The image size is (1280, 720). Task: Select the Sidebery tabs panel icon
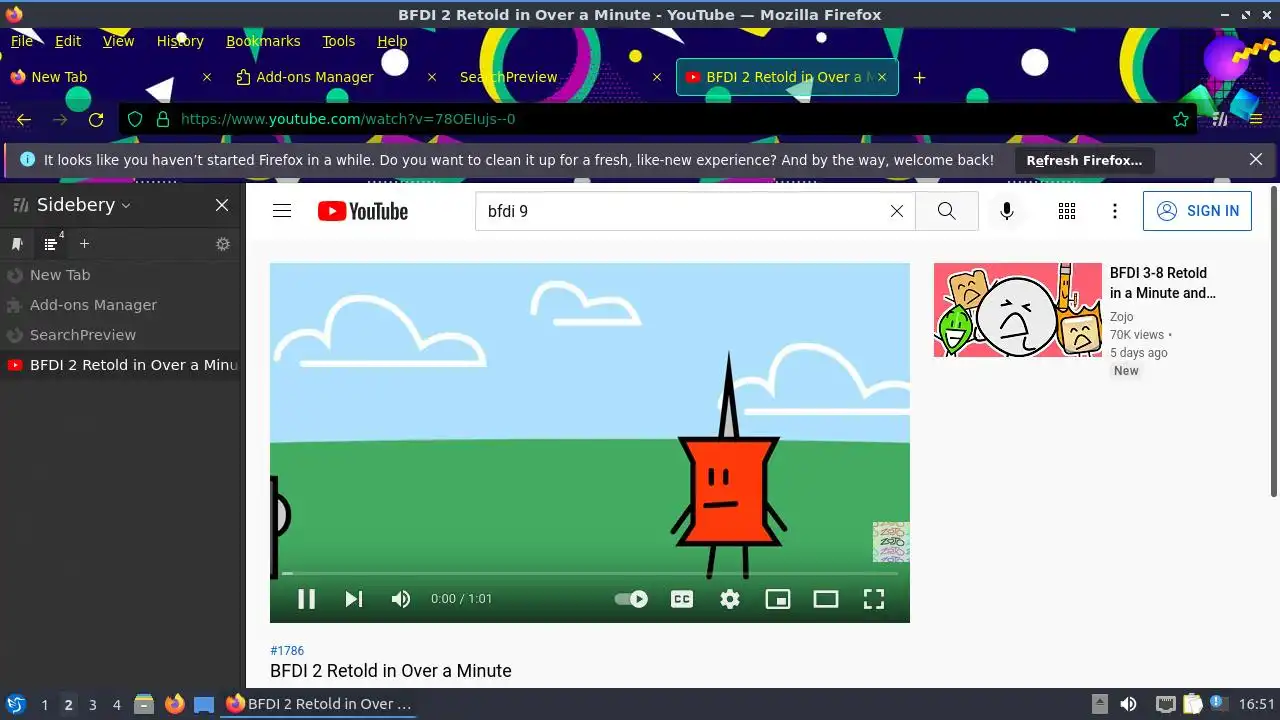[51, 244]
